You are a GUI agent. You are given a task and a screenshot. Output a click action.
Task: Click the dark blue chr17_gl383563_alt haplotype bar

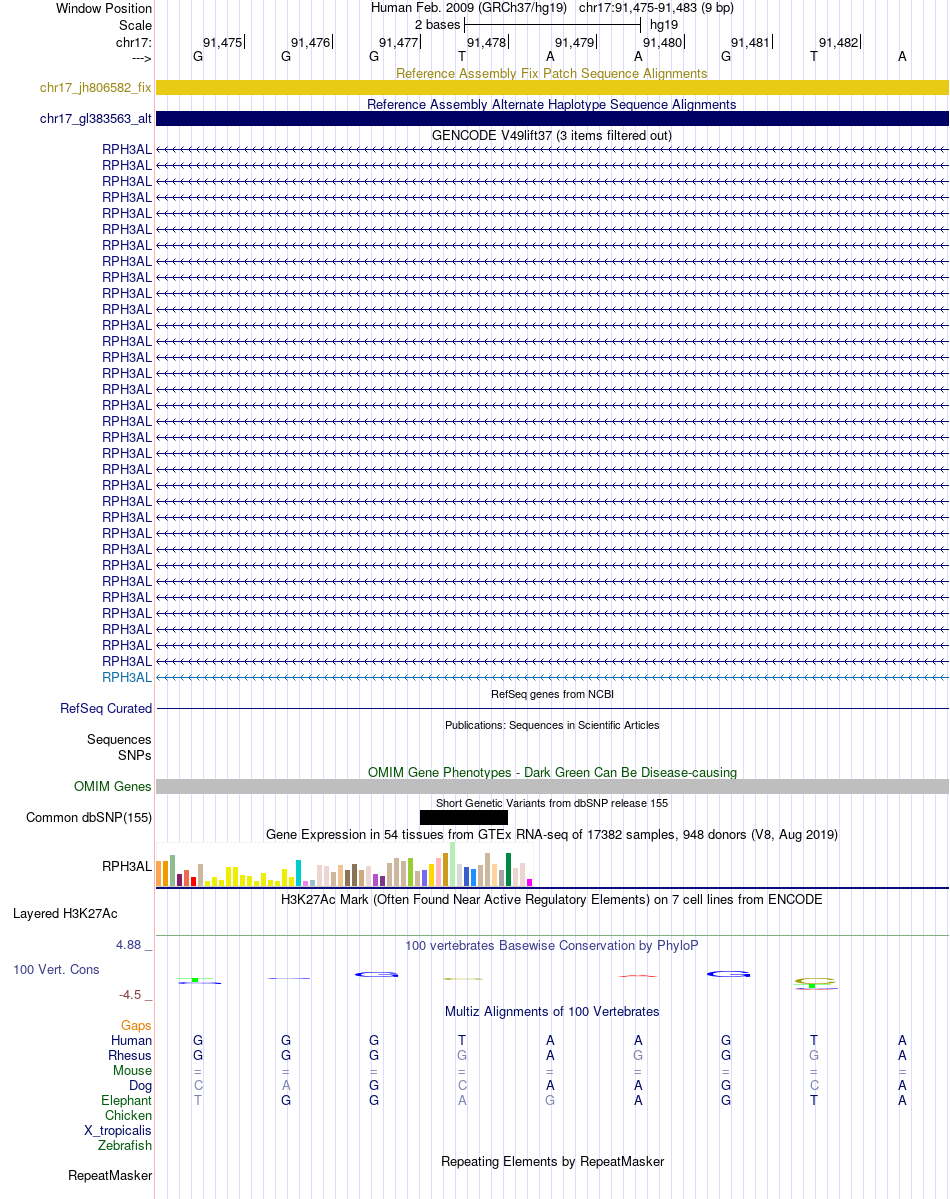(552, 119)
